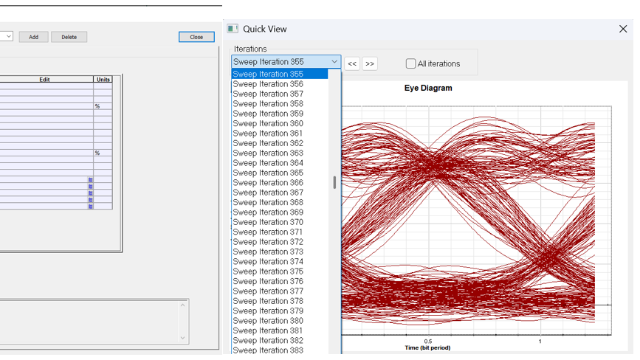
Task: Select Sweep Iteration 374 in the list
Action: coord(280,262)
